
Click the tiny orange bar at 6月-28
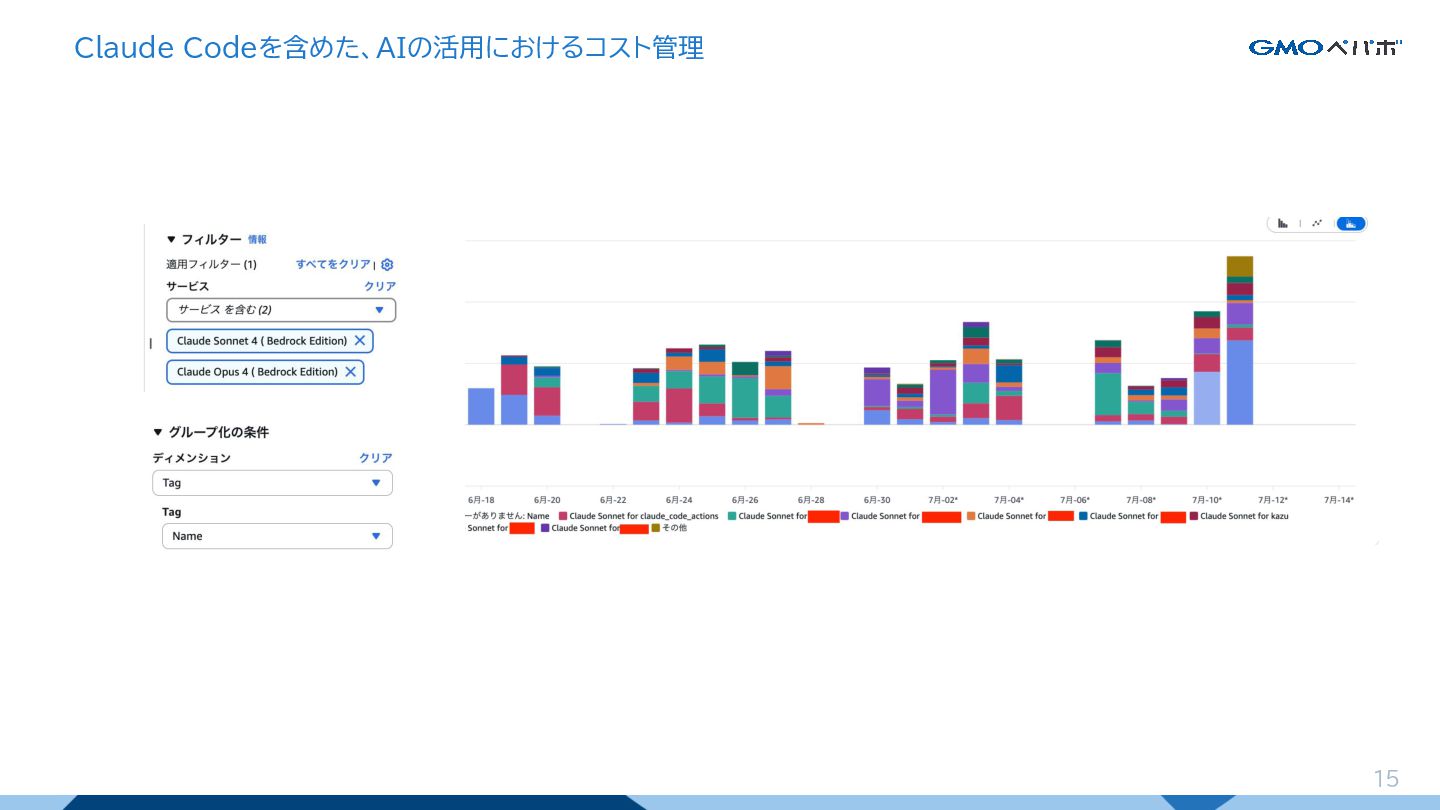(811, 424)
